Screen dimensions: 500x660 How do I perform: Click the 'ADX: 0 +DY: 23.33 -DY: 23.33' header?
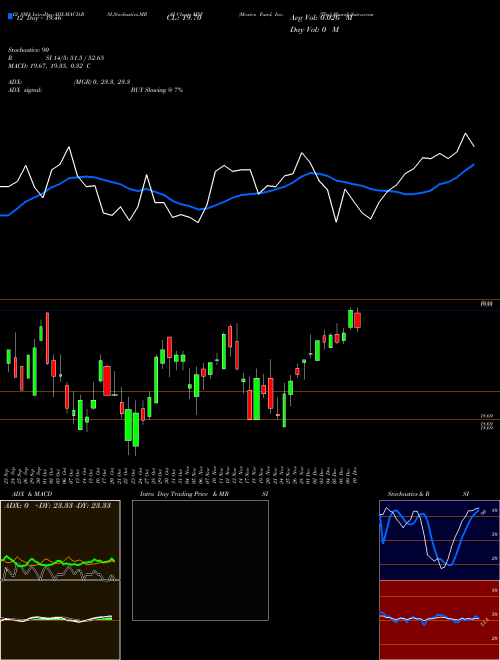[57, 505]
